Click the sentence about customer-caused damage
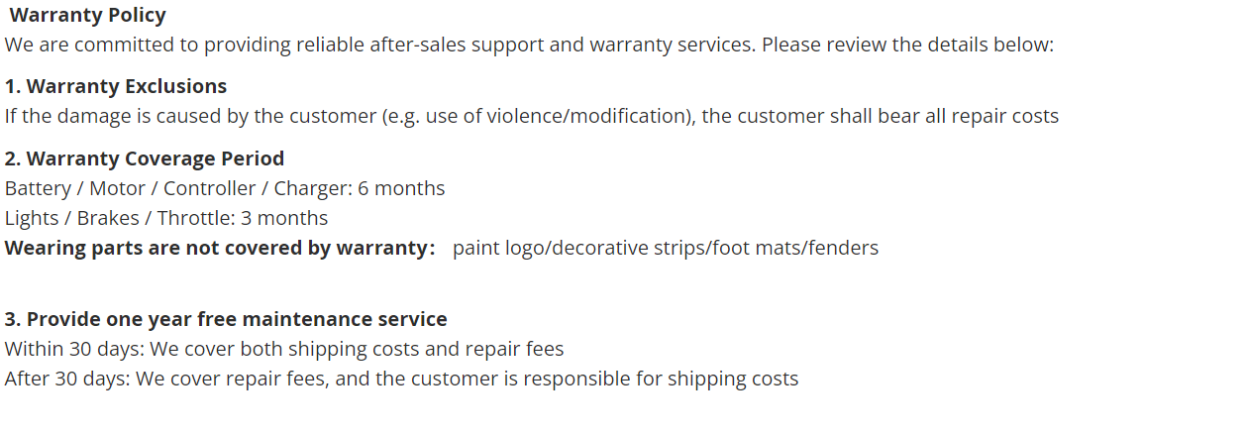Image resolution: width=1249 pixels, height=443 pixels. coord(531,116)
